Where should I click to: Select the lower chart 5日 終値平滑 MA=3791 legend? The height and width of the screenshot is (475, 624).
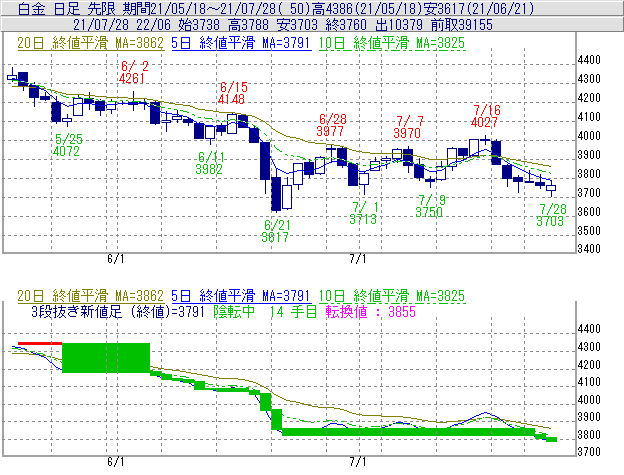(241, 296)
